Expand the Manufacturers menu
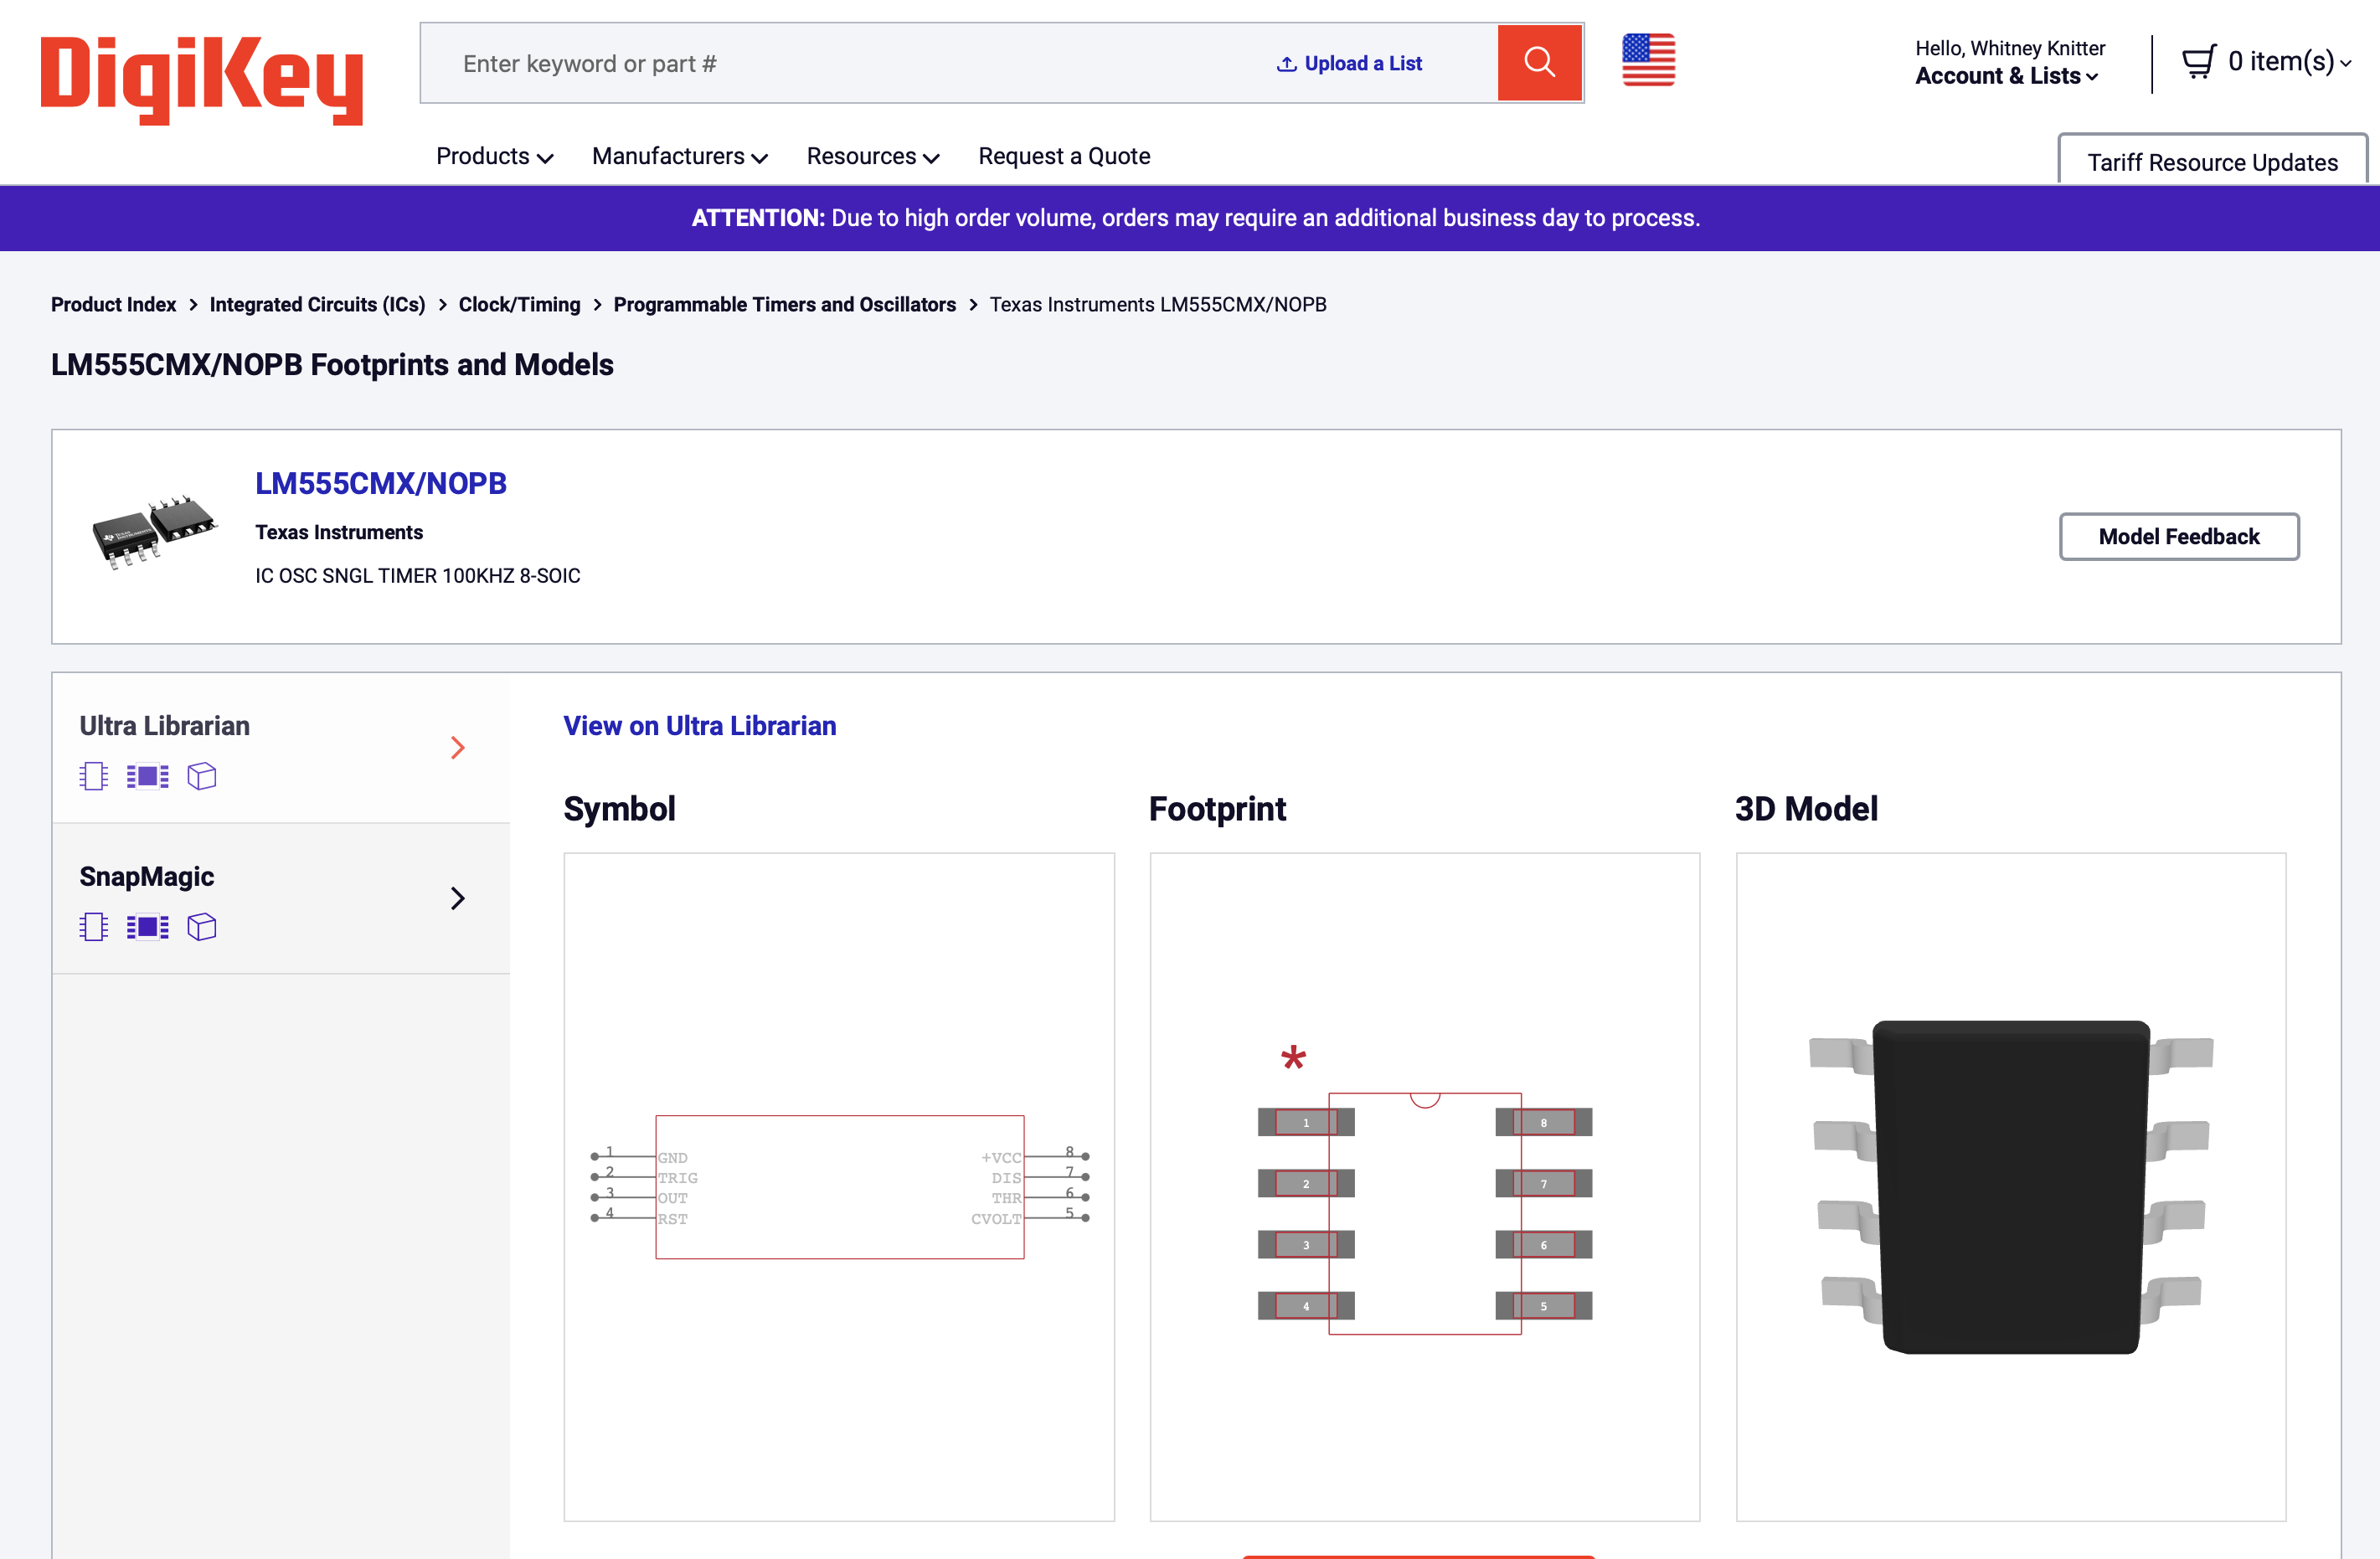2380x1559 pixels. pos(679,156)
